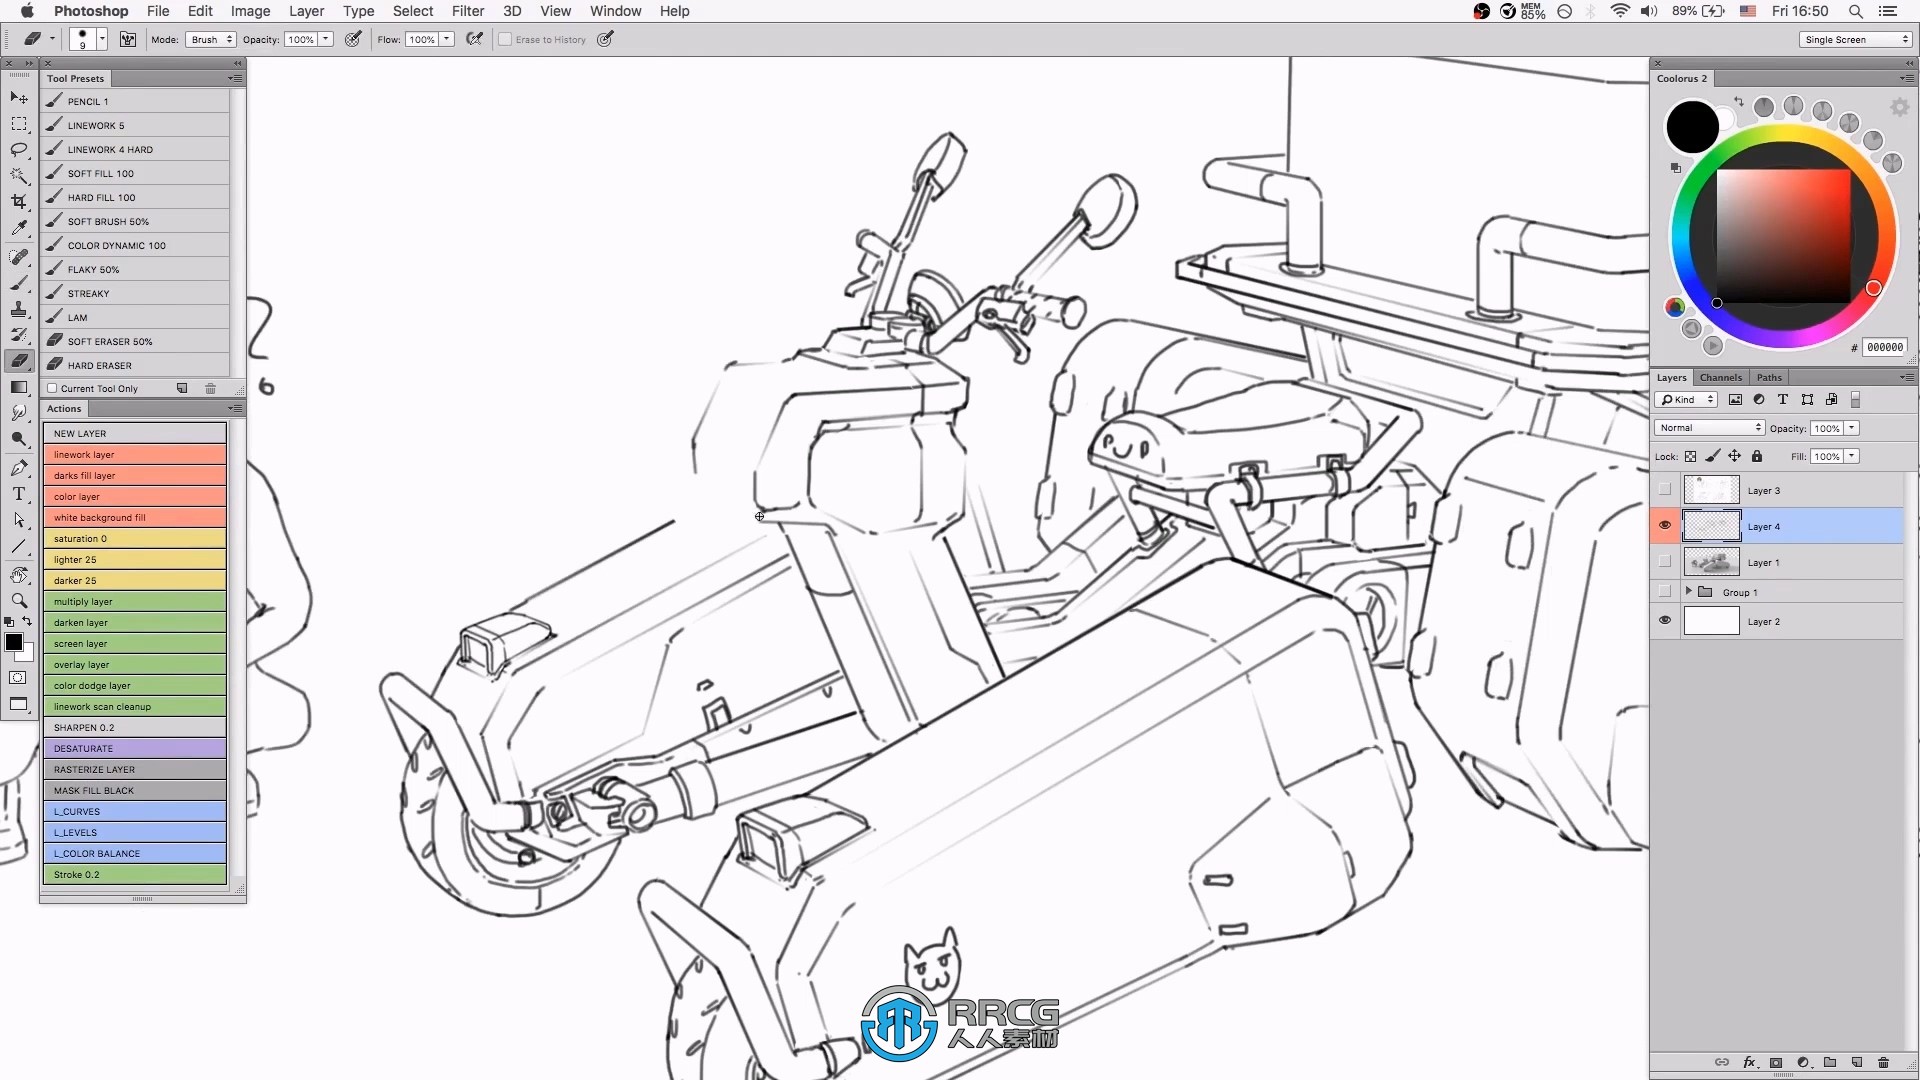Run the multiply layer action

point(135,601)
